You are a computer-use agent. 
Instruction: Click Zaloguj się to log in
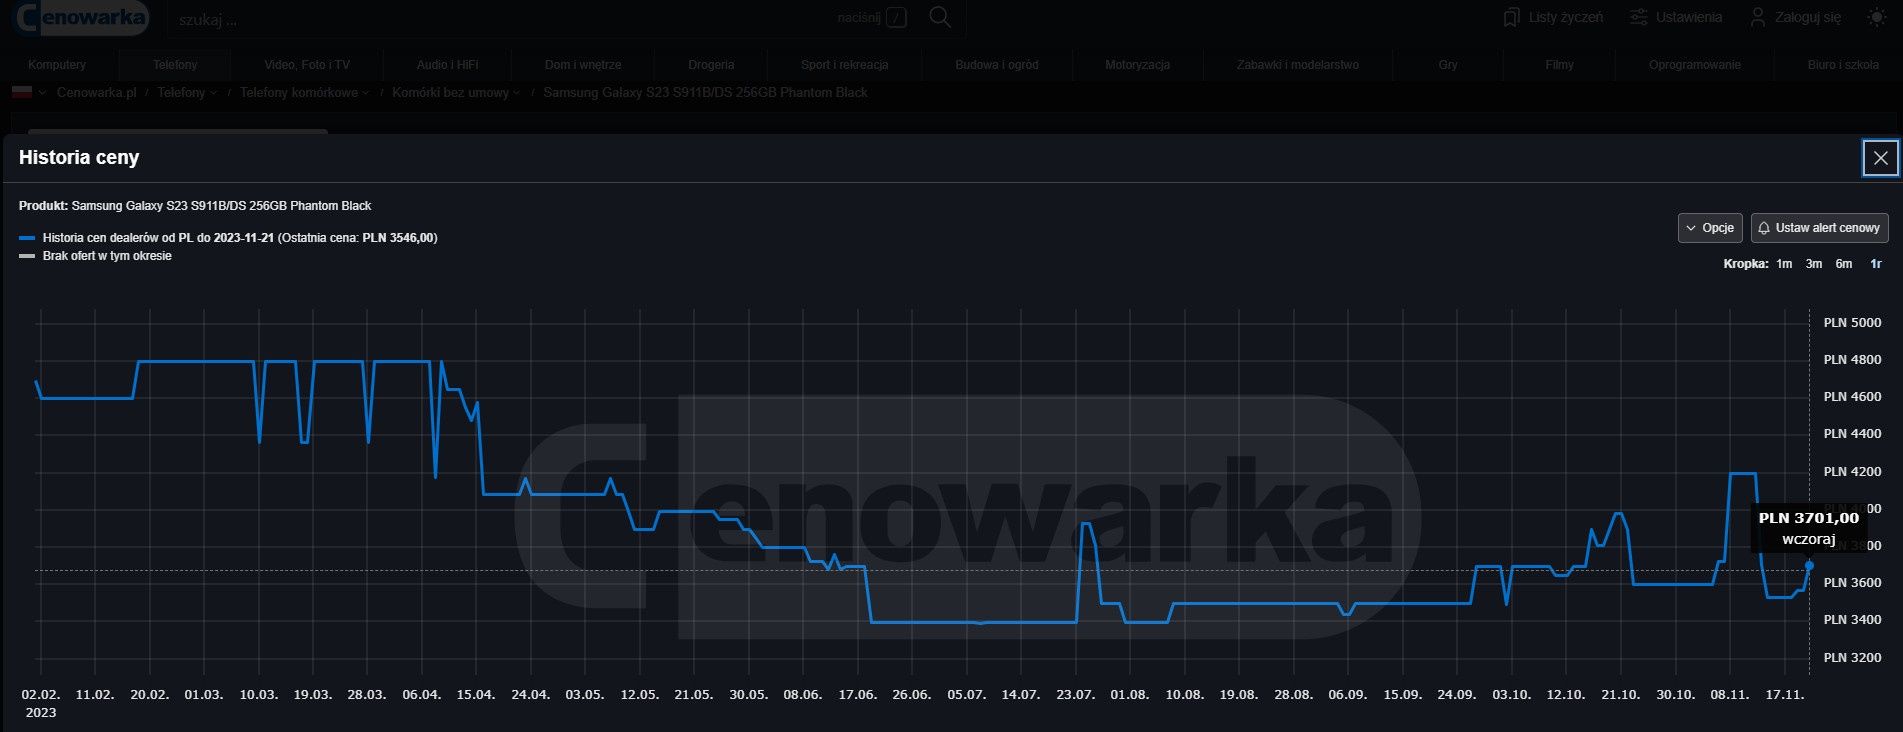pyautogui.click(x=1795, y=17)
